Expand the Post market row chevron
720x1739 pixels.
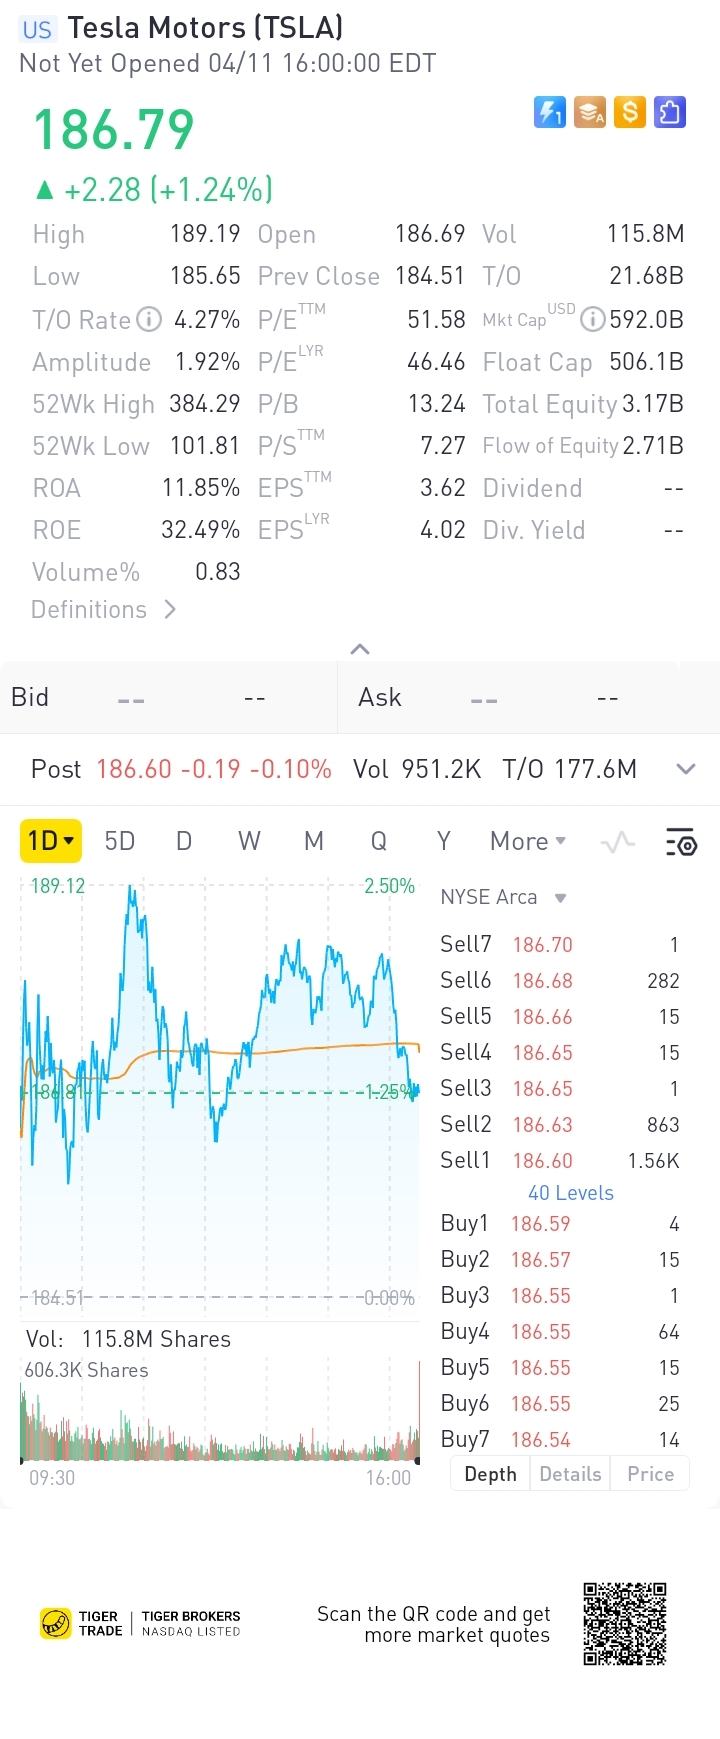(685, 769)
